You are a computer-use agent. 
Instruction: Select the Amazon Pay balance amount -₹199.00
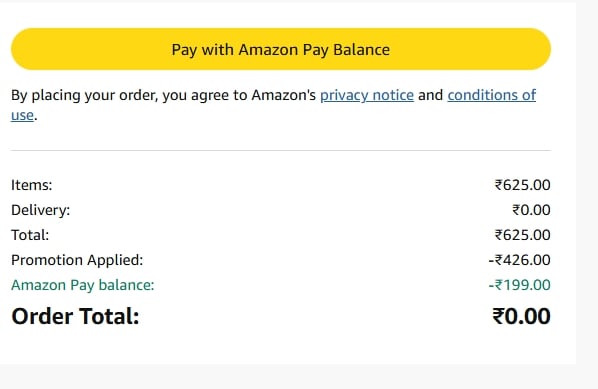[x=519, y=285]
